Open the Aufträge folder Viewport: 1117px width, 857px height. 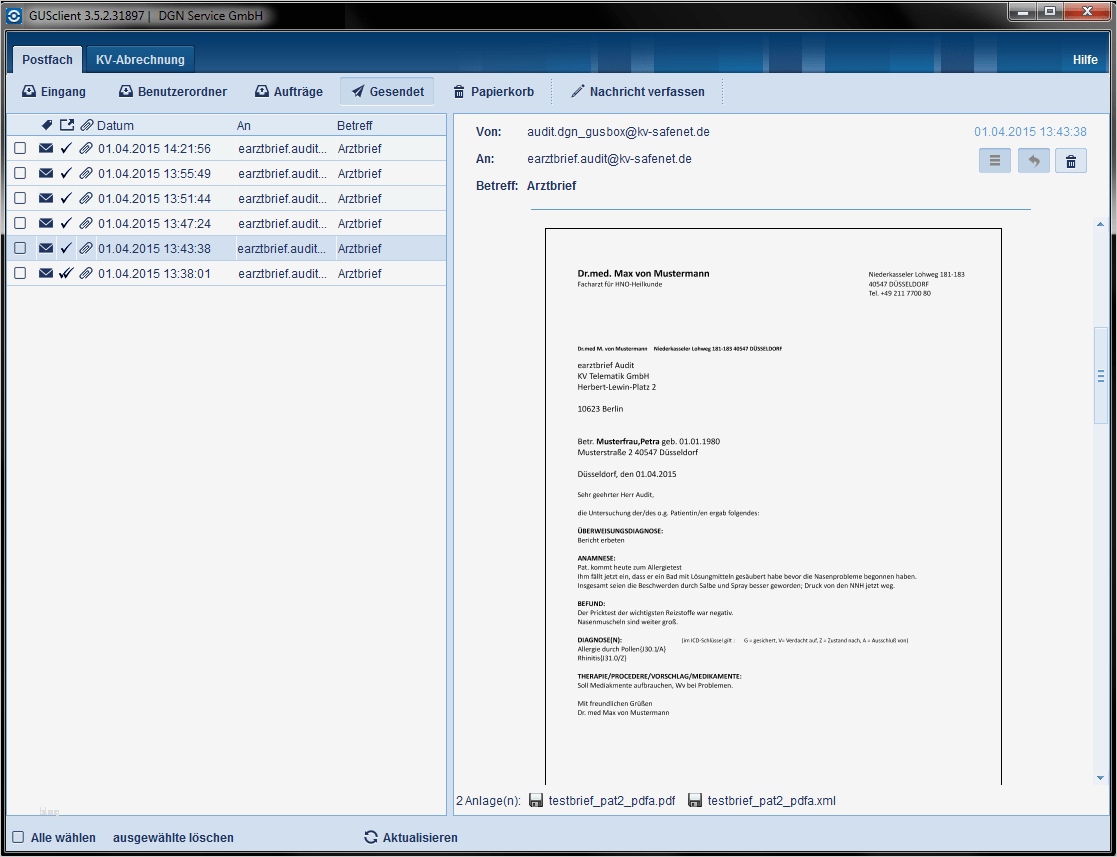289,92
